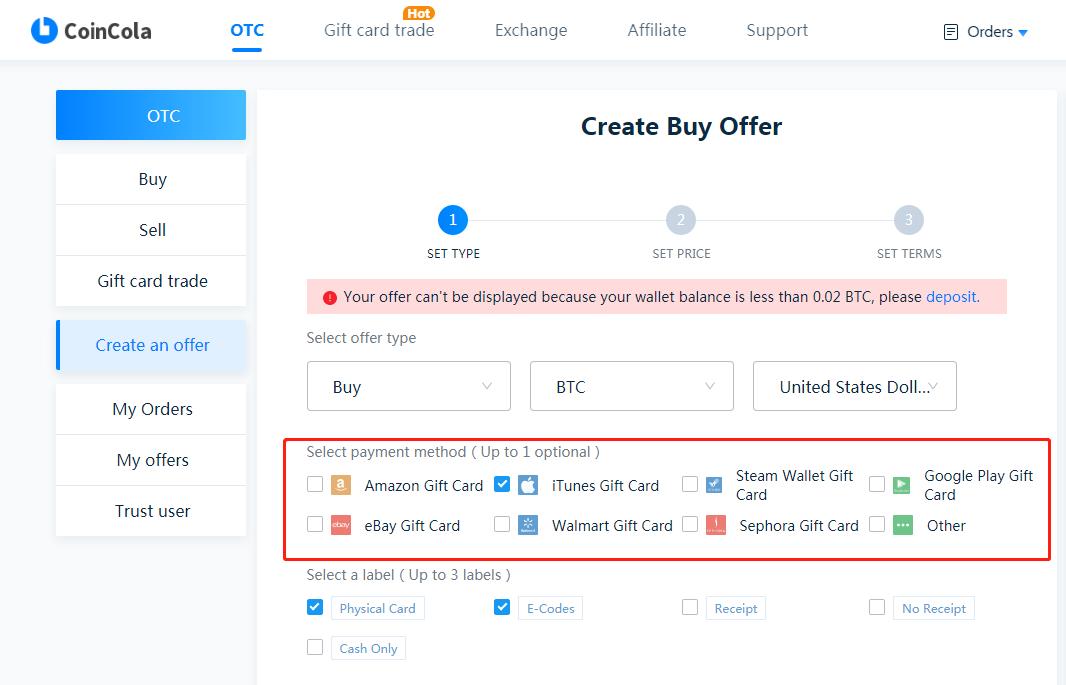Click the Receipt label tag
This screenshot has width=1066, height=685.
pyautogui.click(x=736, y=609)
